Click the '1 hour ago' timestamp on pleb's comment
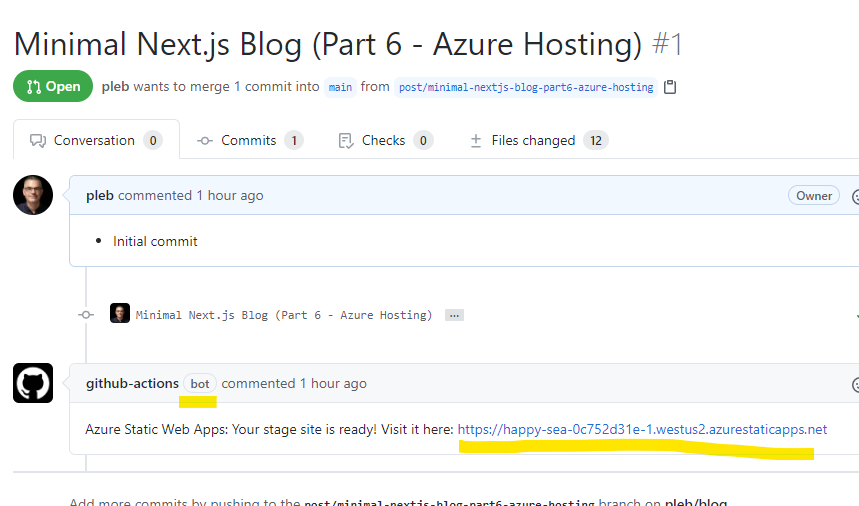This screenshot has width=859, height=506. (230, 196)
